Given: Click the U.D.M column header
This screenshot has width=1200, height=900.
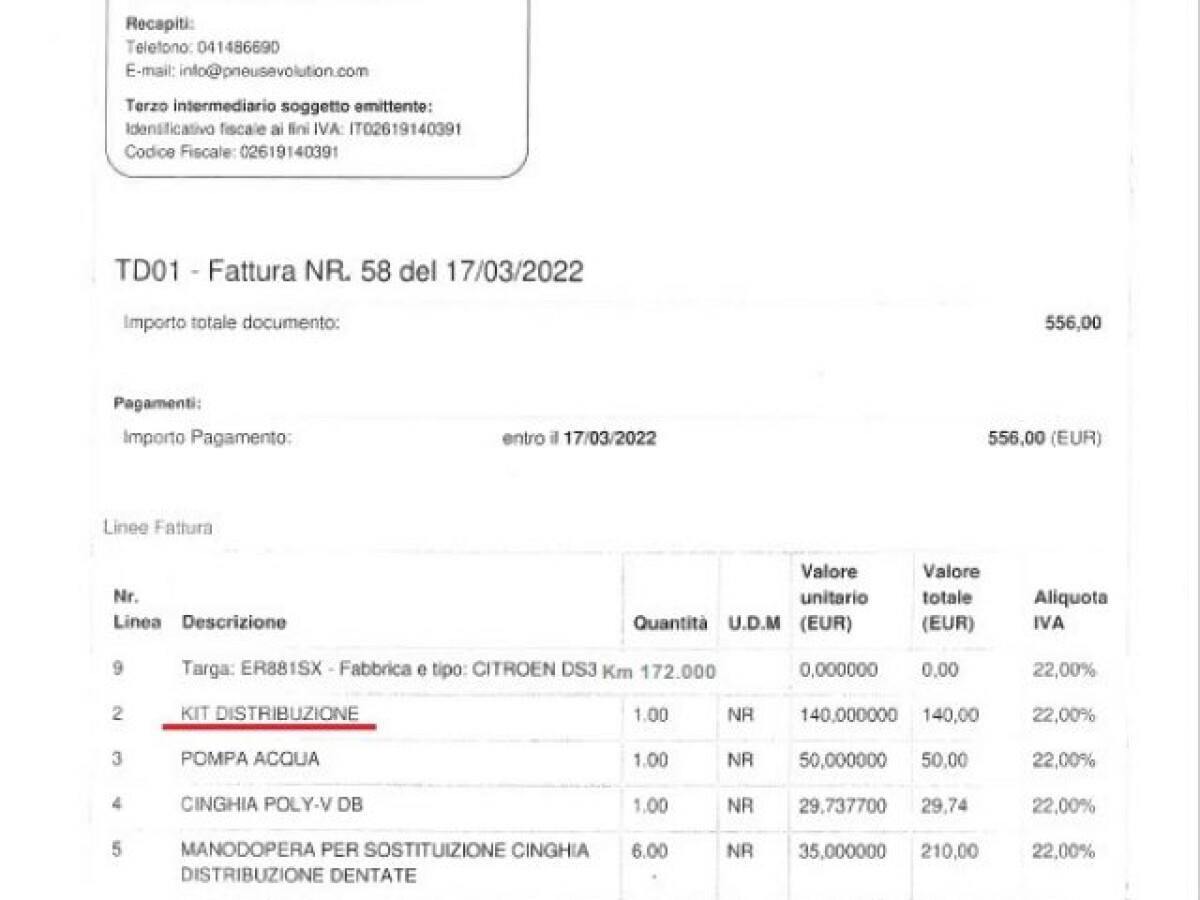Looking at the screenshot, I should [754, 623].
